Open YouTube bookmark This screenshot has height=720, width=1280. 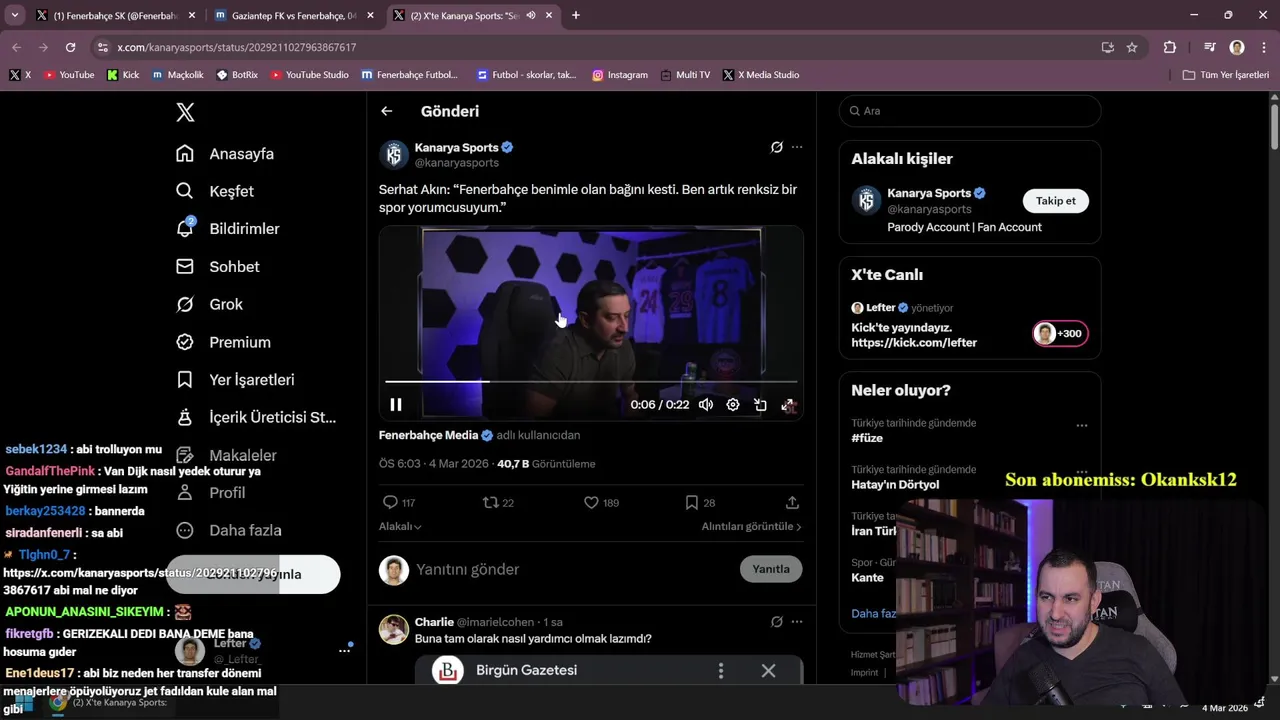[x=69, y=75]
